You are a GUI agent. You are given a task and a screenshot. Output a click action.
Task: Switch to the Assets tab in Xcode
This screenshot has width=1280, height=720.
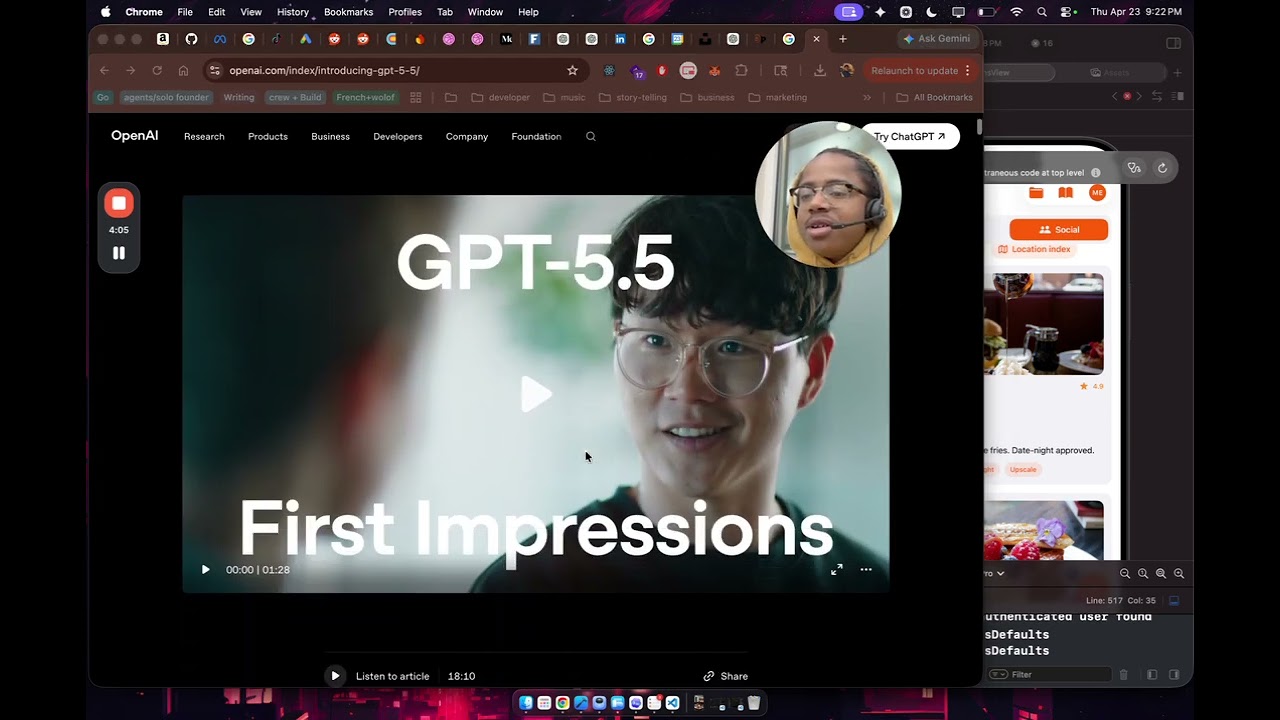point(1111,73)
